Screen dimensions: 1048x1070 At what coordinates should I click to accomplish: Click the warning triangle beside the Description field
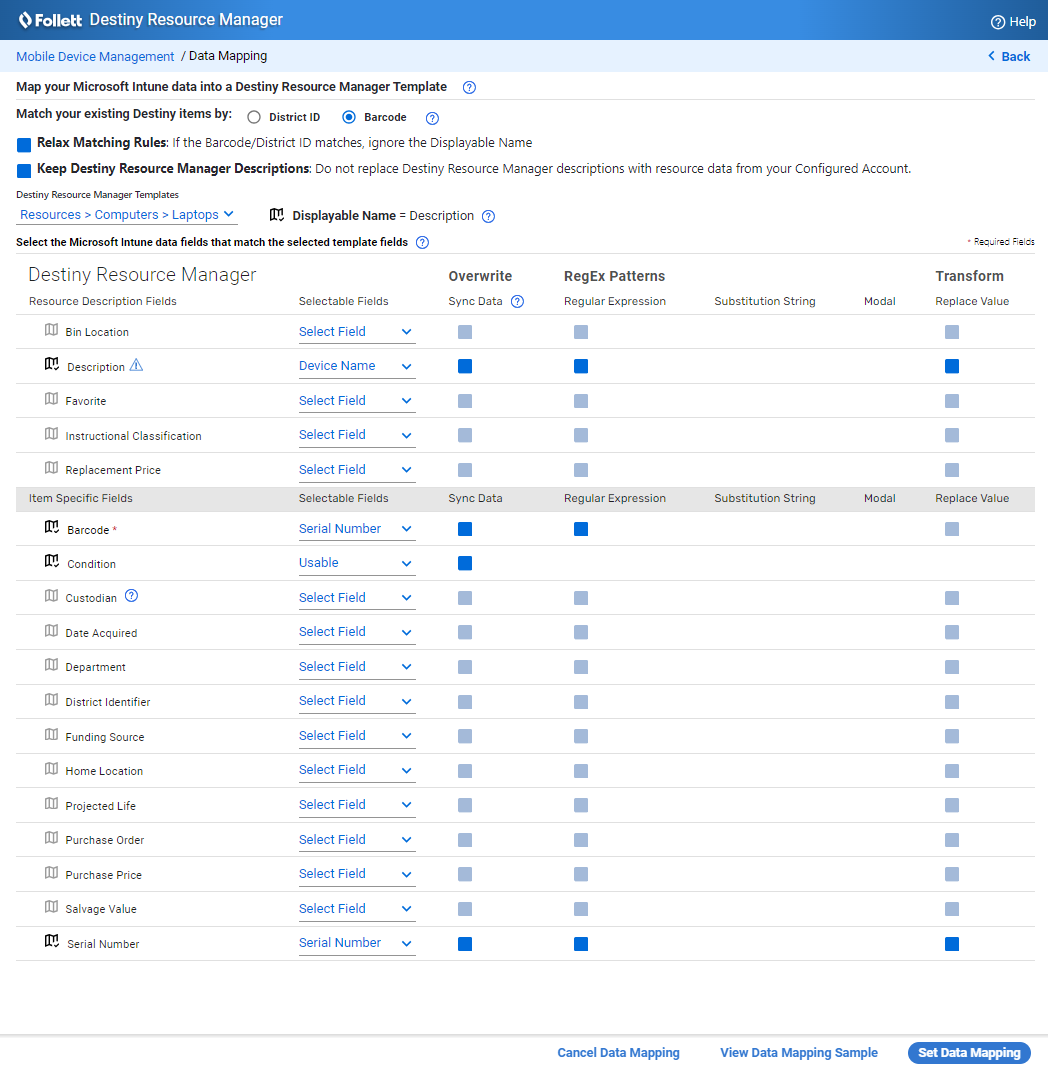pos(135,366)
